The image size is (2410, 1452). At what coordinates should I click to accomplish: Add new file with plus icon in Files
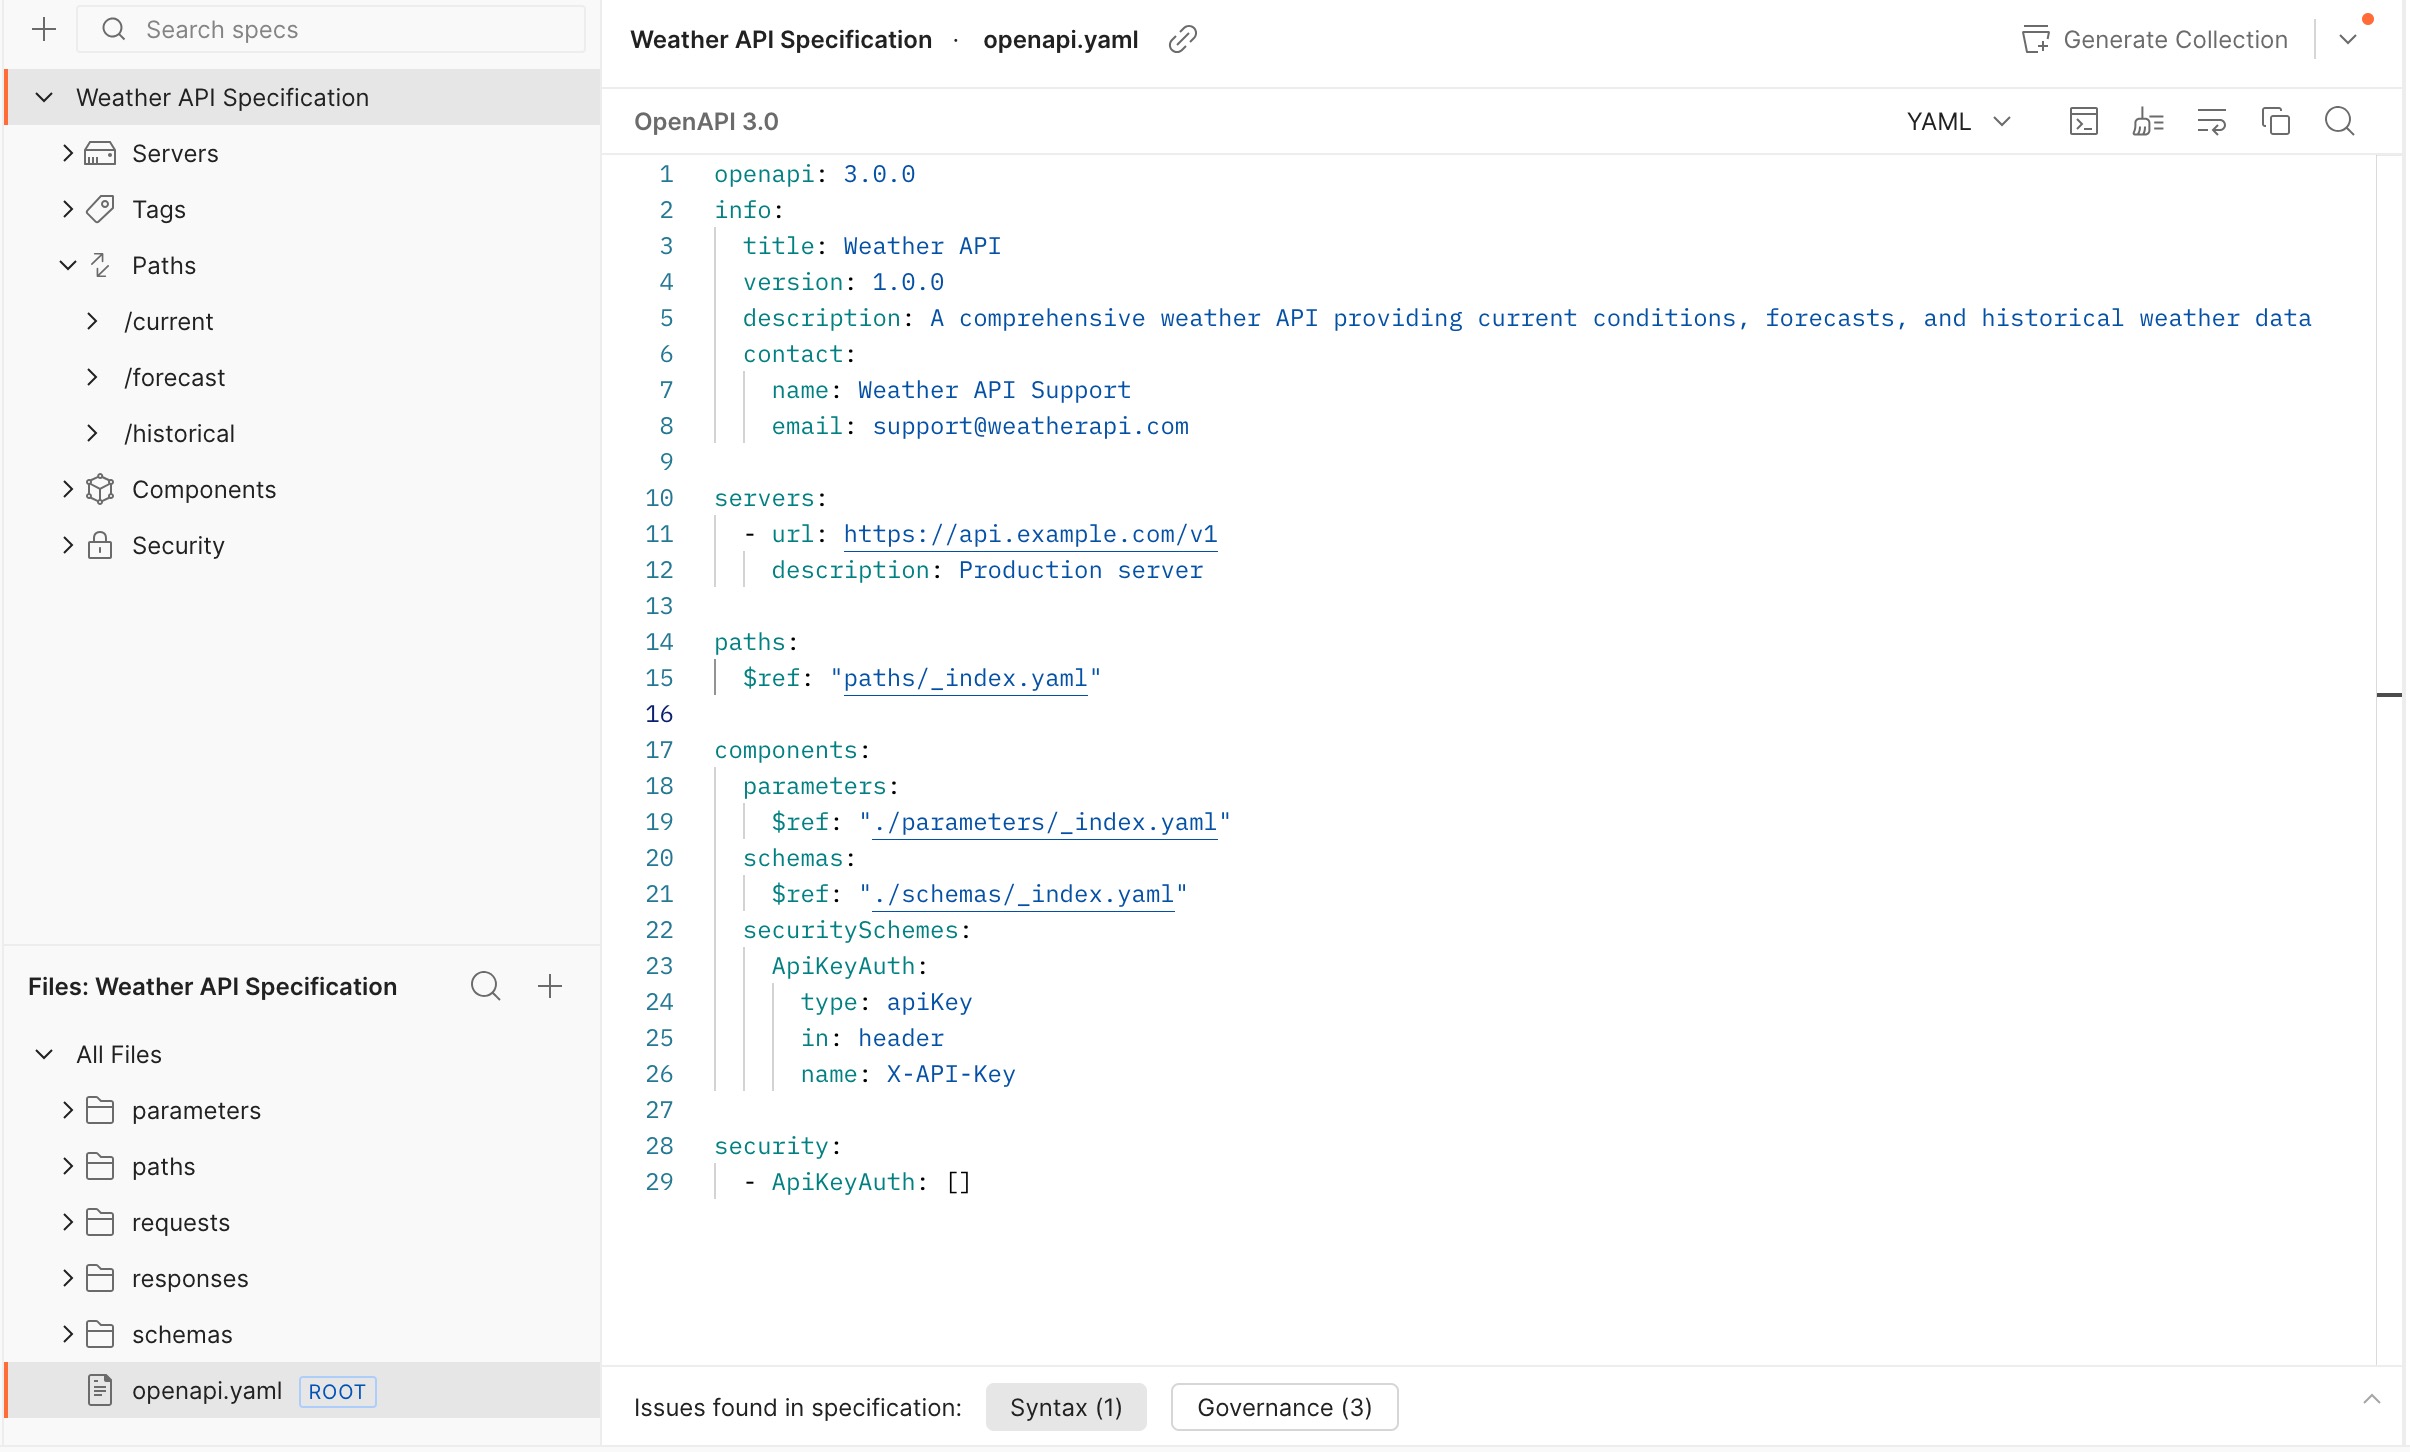pyautogui.click(x=549, y=986)
